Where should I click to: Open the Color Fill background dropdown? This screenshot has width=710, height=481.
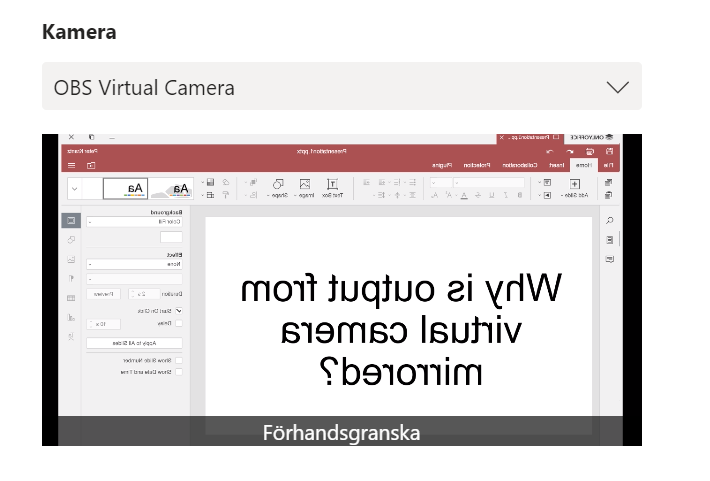(134, 221)
